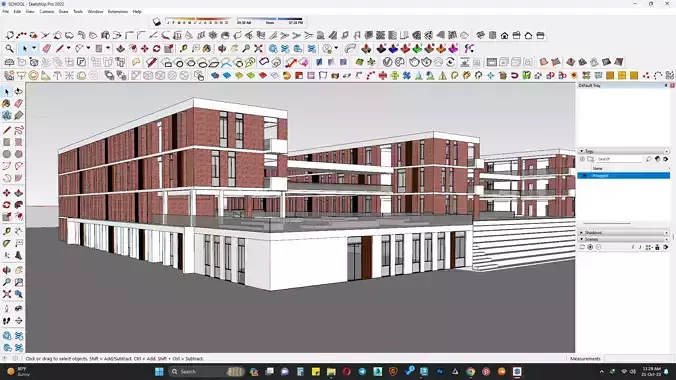Select the Push/Pull tool in left toolbar
Viewport: 676px width, 380px height.
pyautogui.click(x=19, y=193)
